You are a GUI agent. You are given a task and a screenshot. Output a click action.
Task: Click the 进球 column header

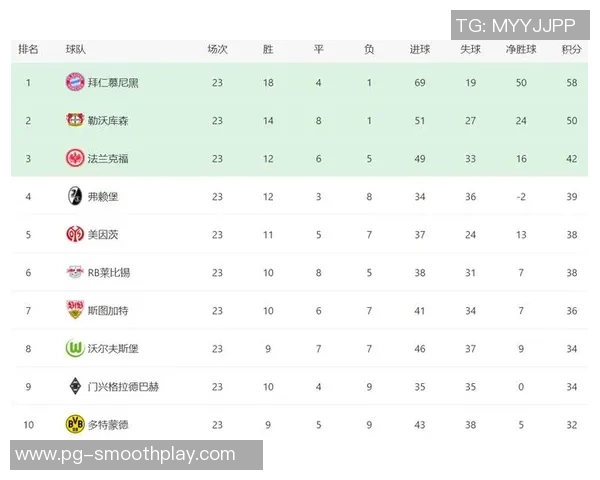click(x=420, y=48)
